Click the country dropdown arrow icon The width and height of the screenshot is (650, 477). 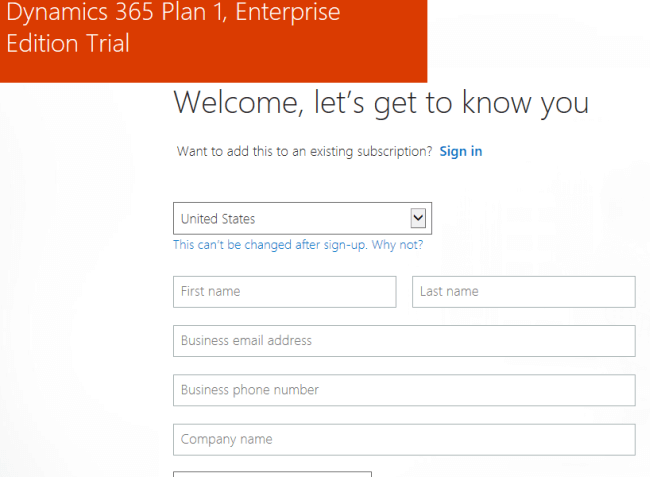[x=420, y=218]
